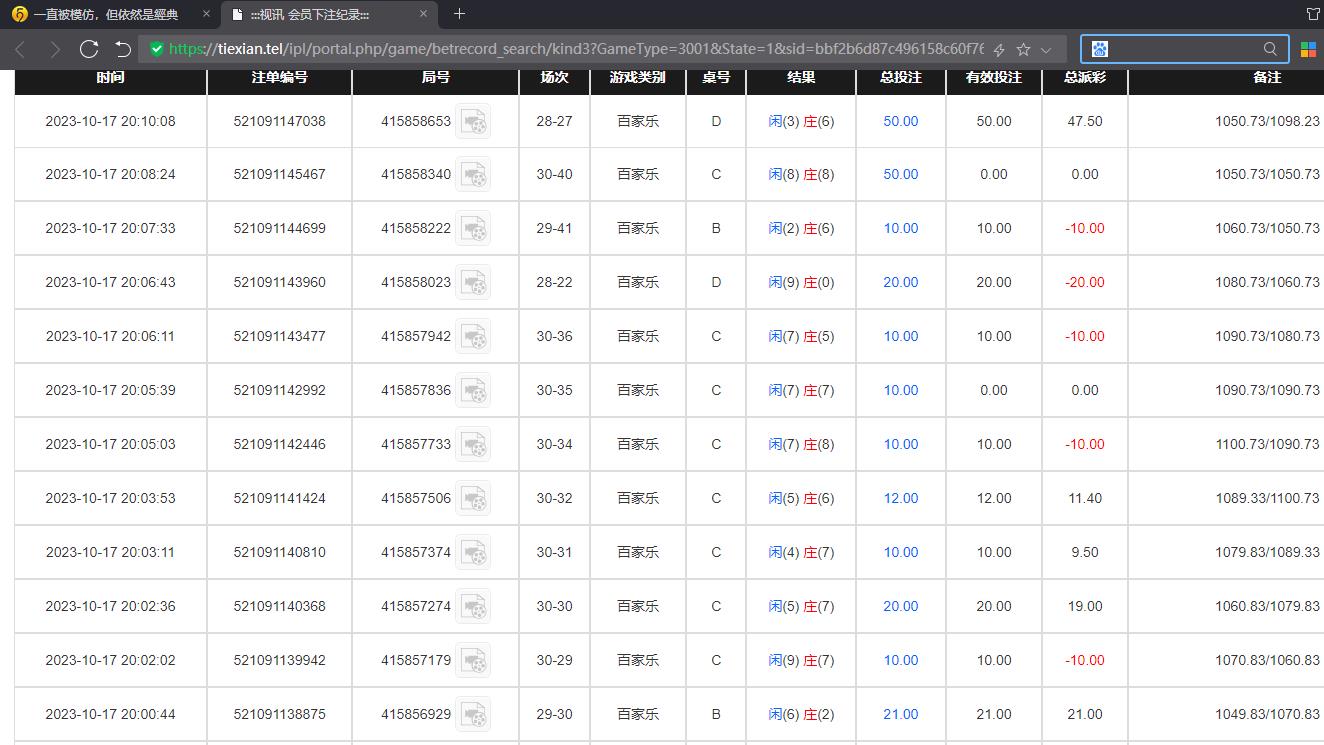Viewport: 1324px width, 745px height.
Task: Click timestamp 2023-10-17 20:05:39
Action: point(110,390)
